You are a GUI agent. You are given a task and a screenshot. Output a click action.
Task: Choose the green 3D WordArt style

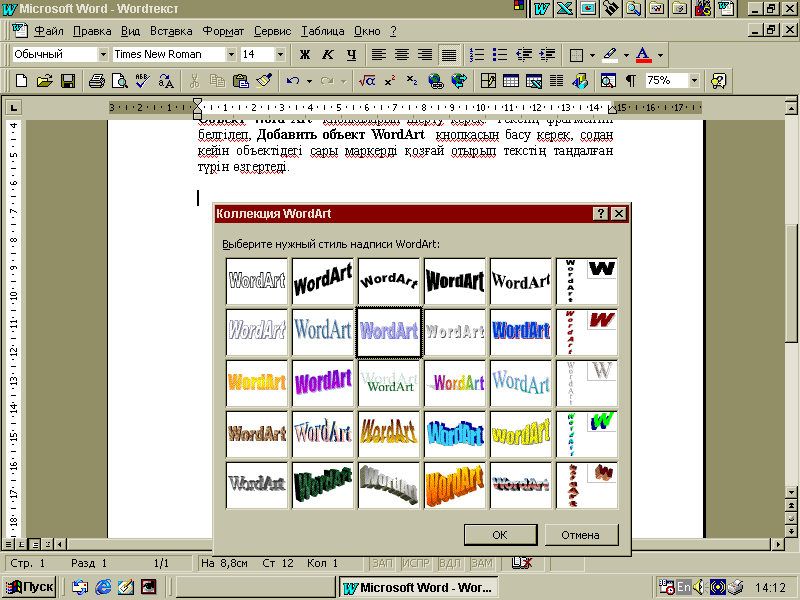pos(322,485)
